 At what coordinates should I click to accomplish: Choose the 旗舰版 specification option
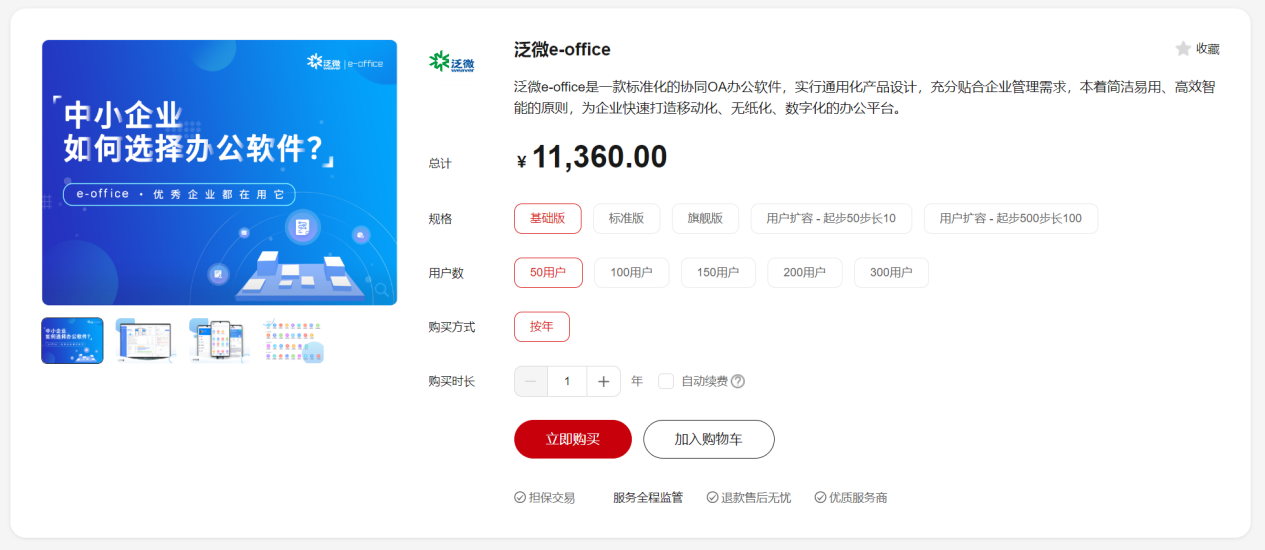tap(705, 218)
